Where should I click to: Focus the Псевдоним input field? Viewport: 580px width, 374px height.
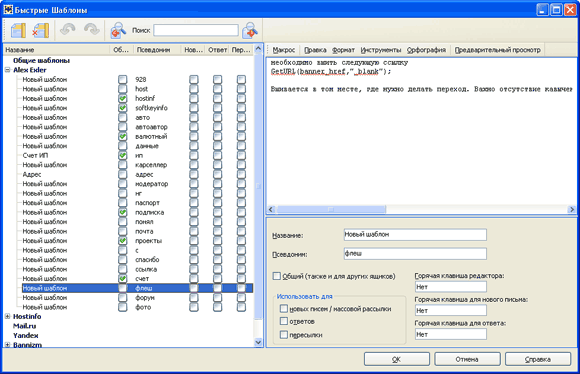(415, 254)
